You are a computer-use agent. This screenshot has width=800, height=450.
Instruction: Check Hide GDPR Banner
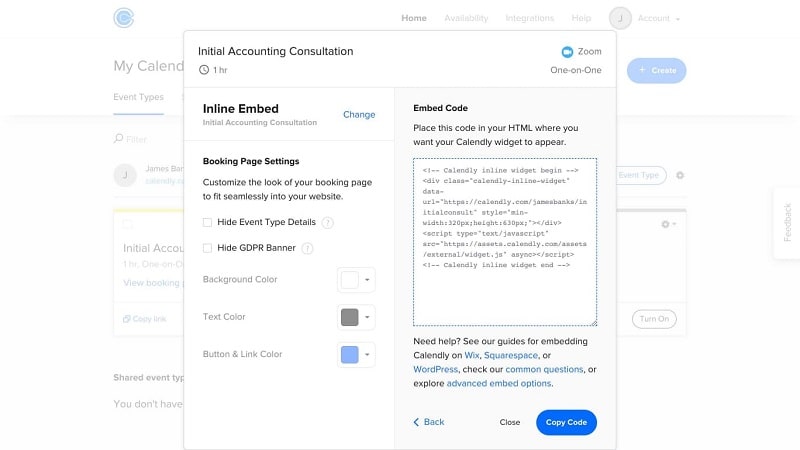207,248
